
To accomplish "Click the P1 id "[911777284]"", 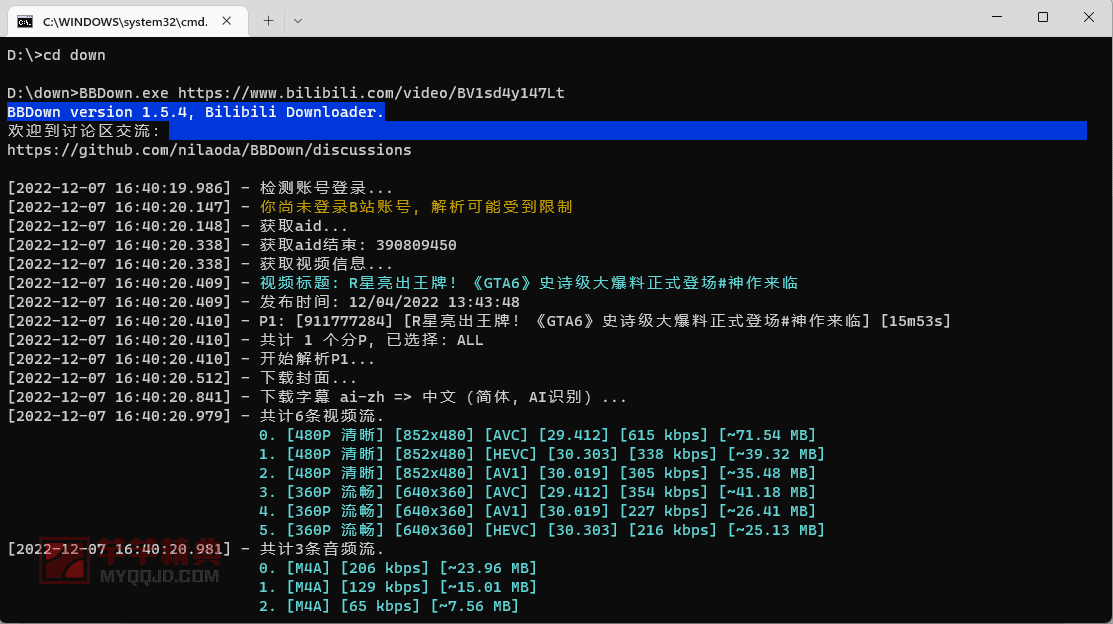I will pos(344,321).
